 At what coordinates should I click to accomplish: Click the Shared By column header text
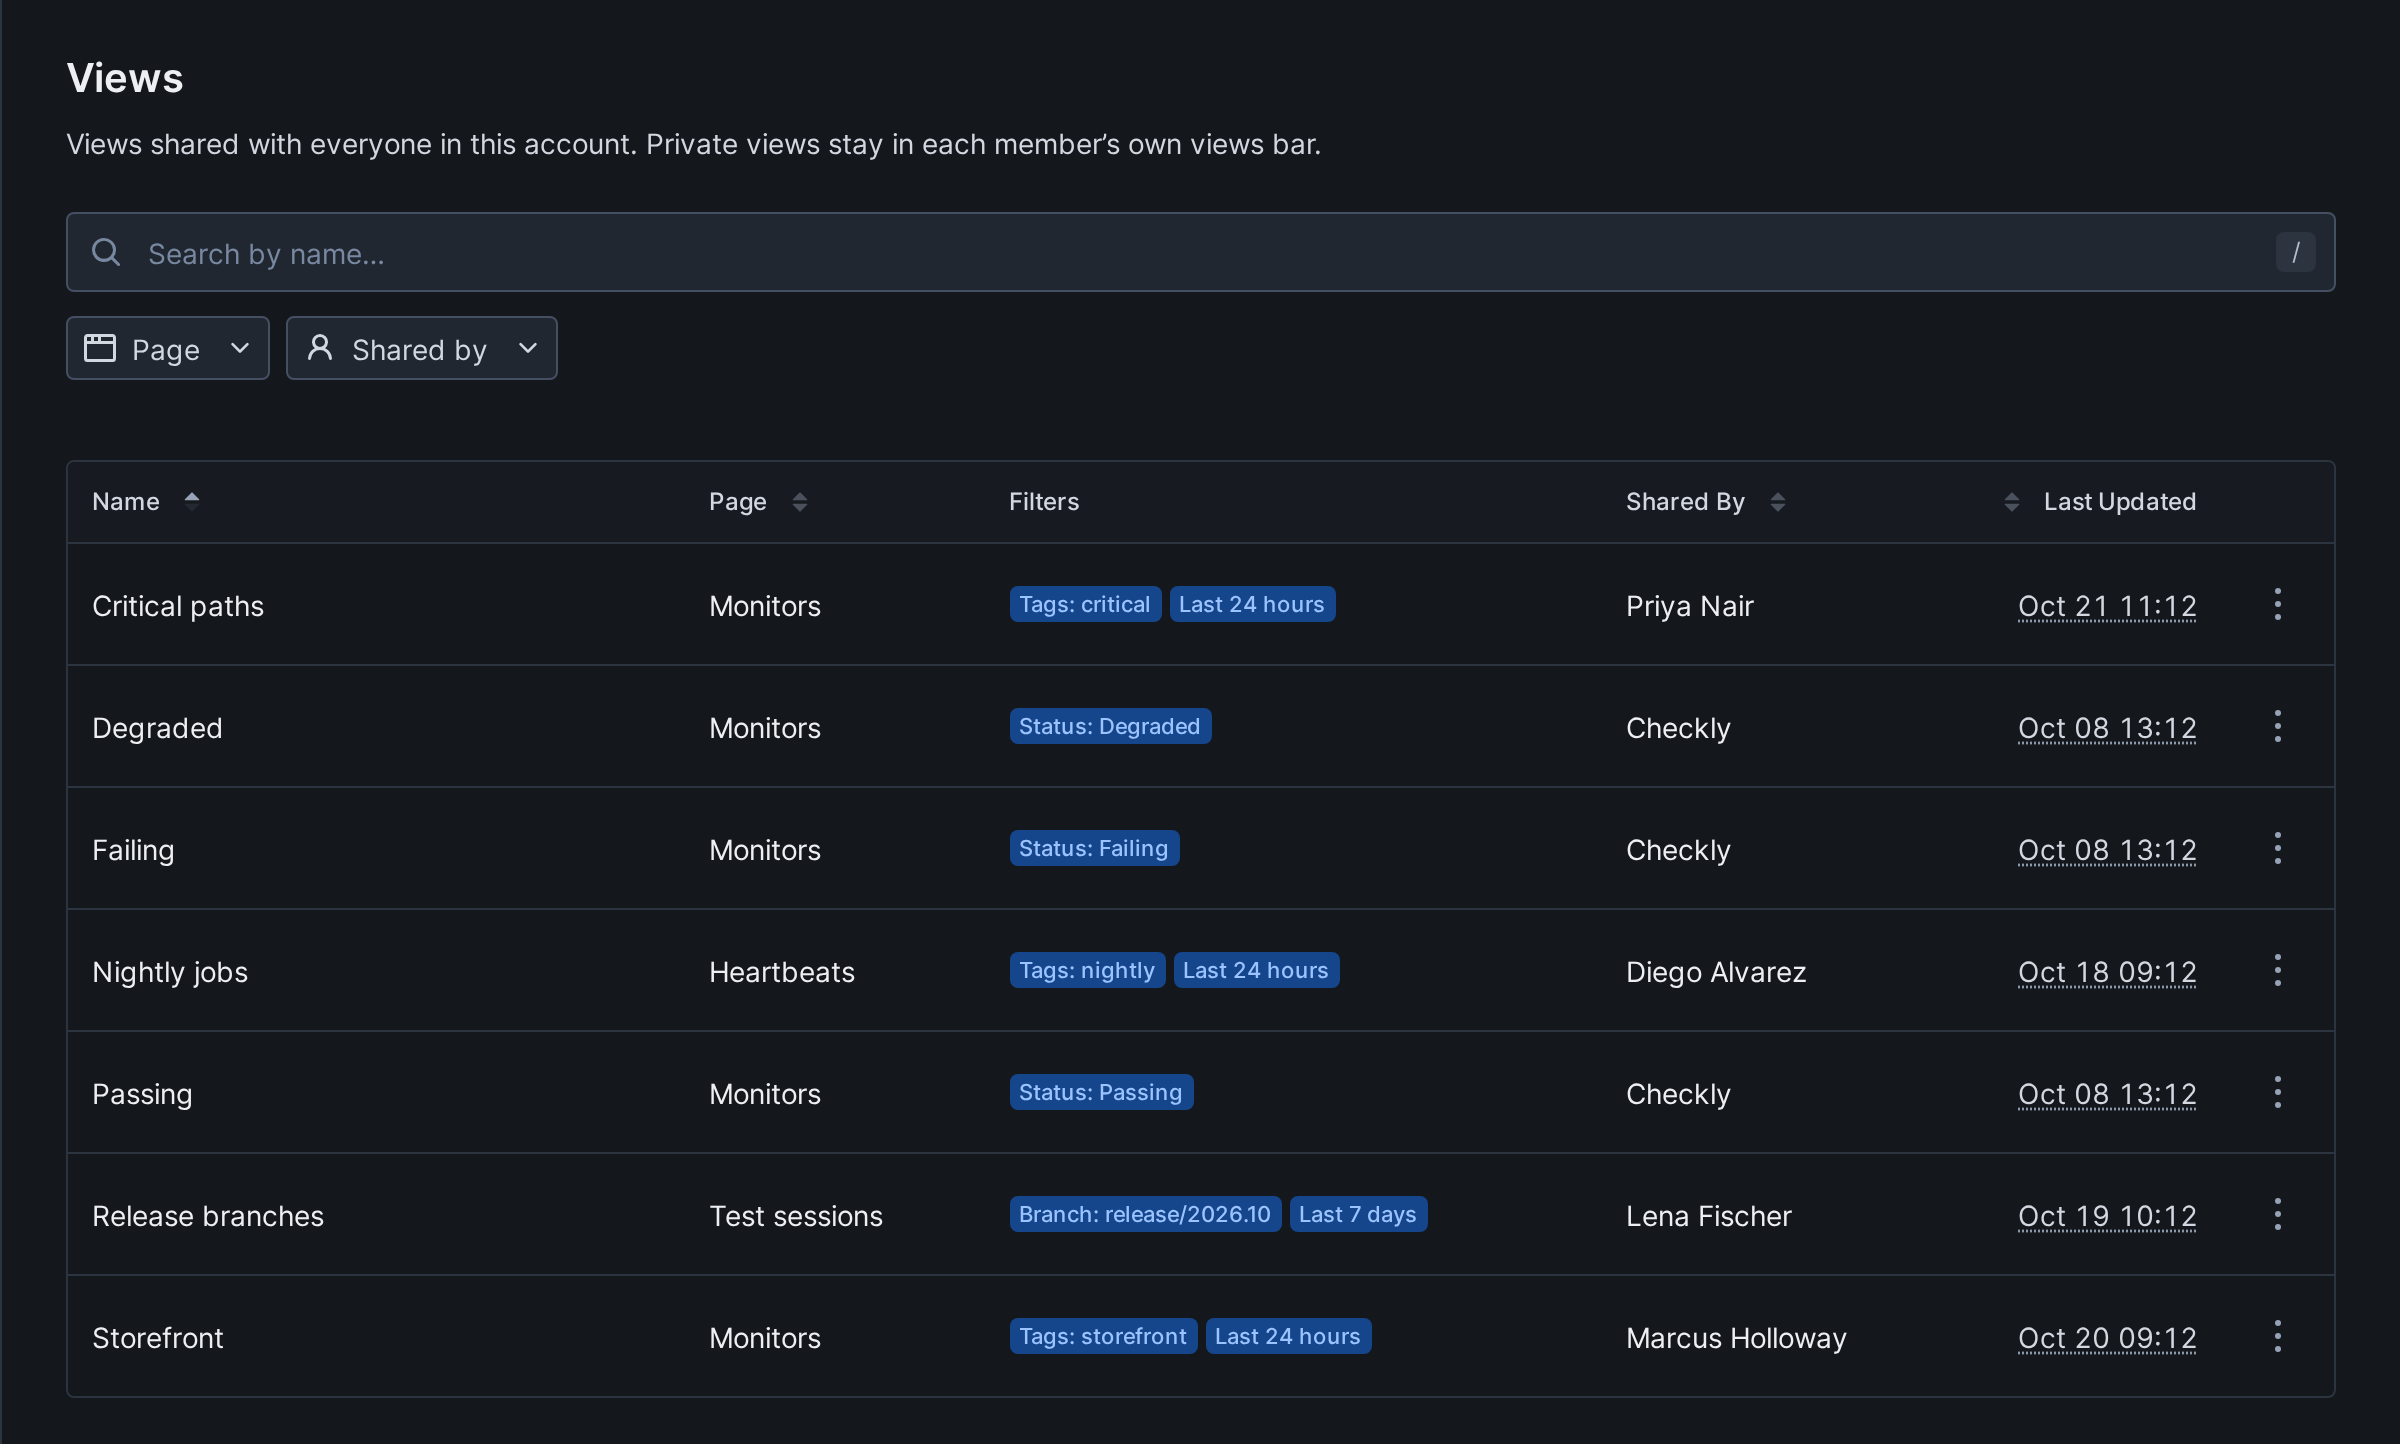click(1685, 501)
